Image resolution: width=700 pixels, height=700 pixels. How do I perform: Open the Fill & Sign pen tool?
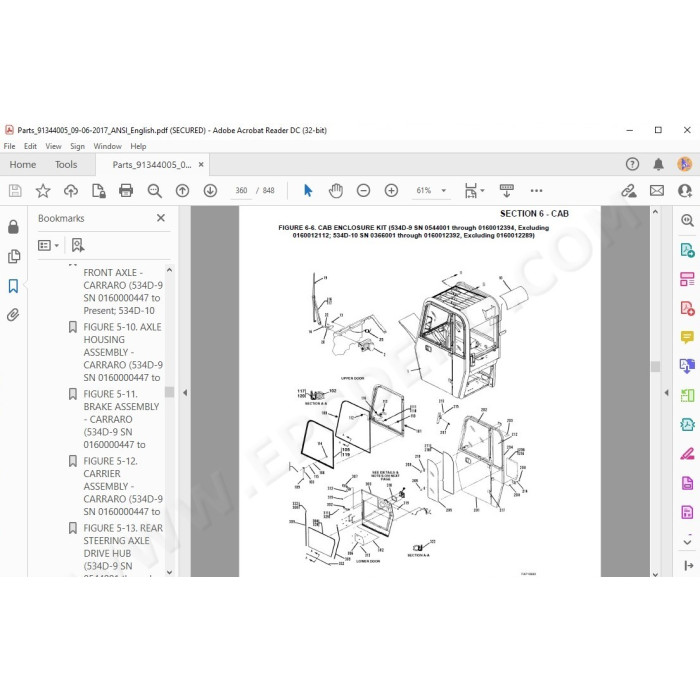tap(687, 454)
